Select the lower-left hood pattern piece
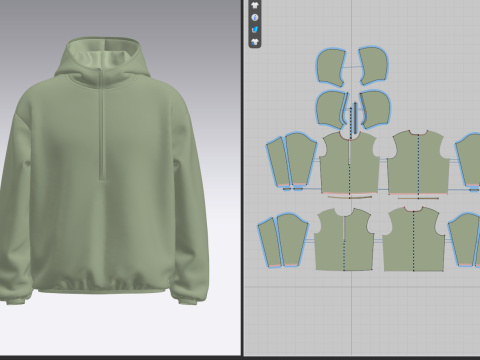The width and height of the screenshot is (480, 360). (330, 110)
